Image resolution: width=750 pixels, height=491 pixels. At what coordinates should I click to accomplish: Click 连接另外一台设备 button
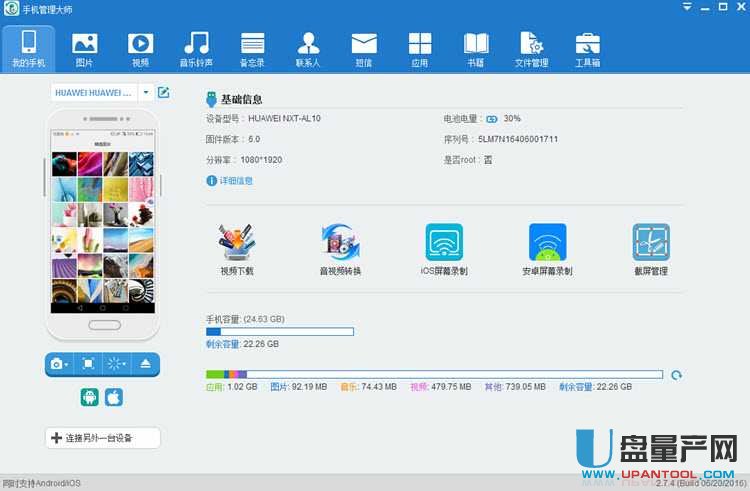[103, 437]
